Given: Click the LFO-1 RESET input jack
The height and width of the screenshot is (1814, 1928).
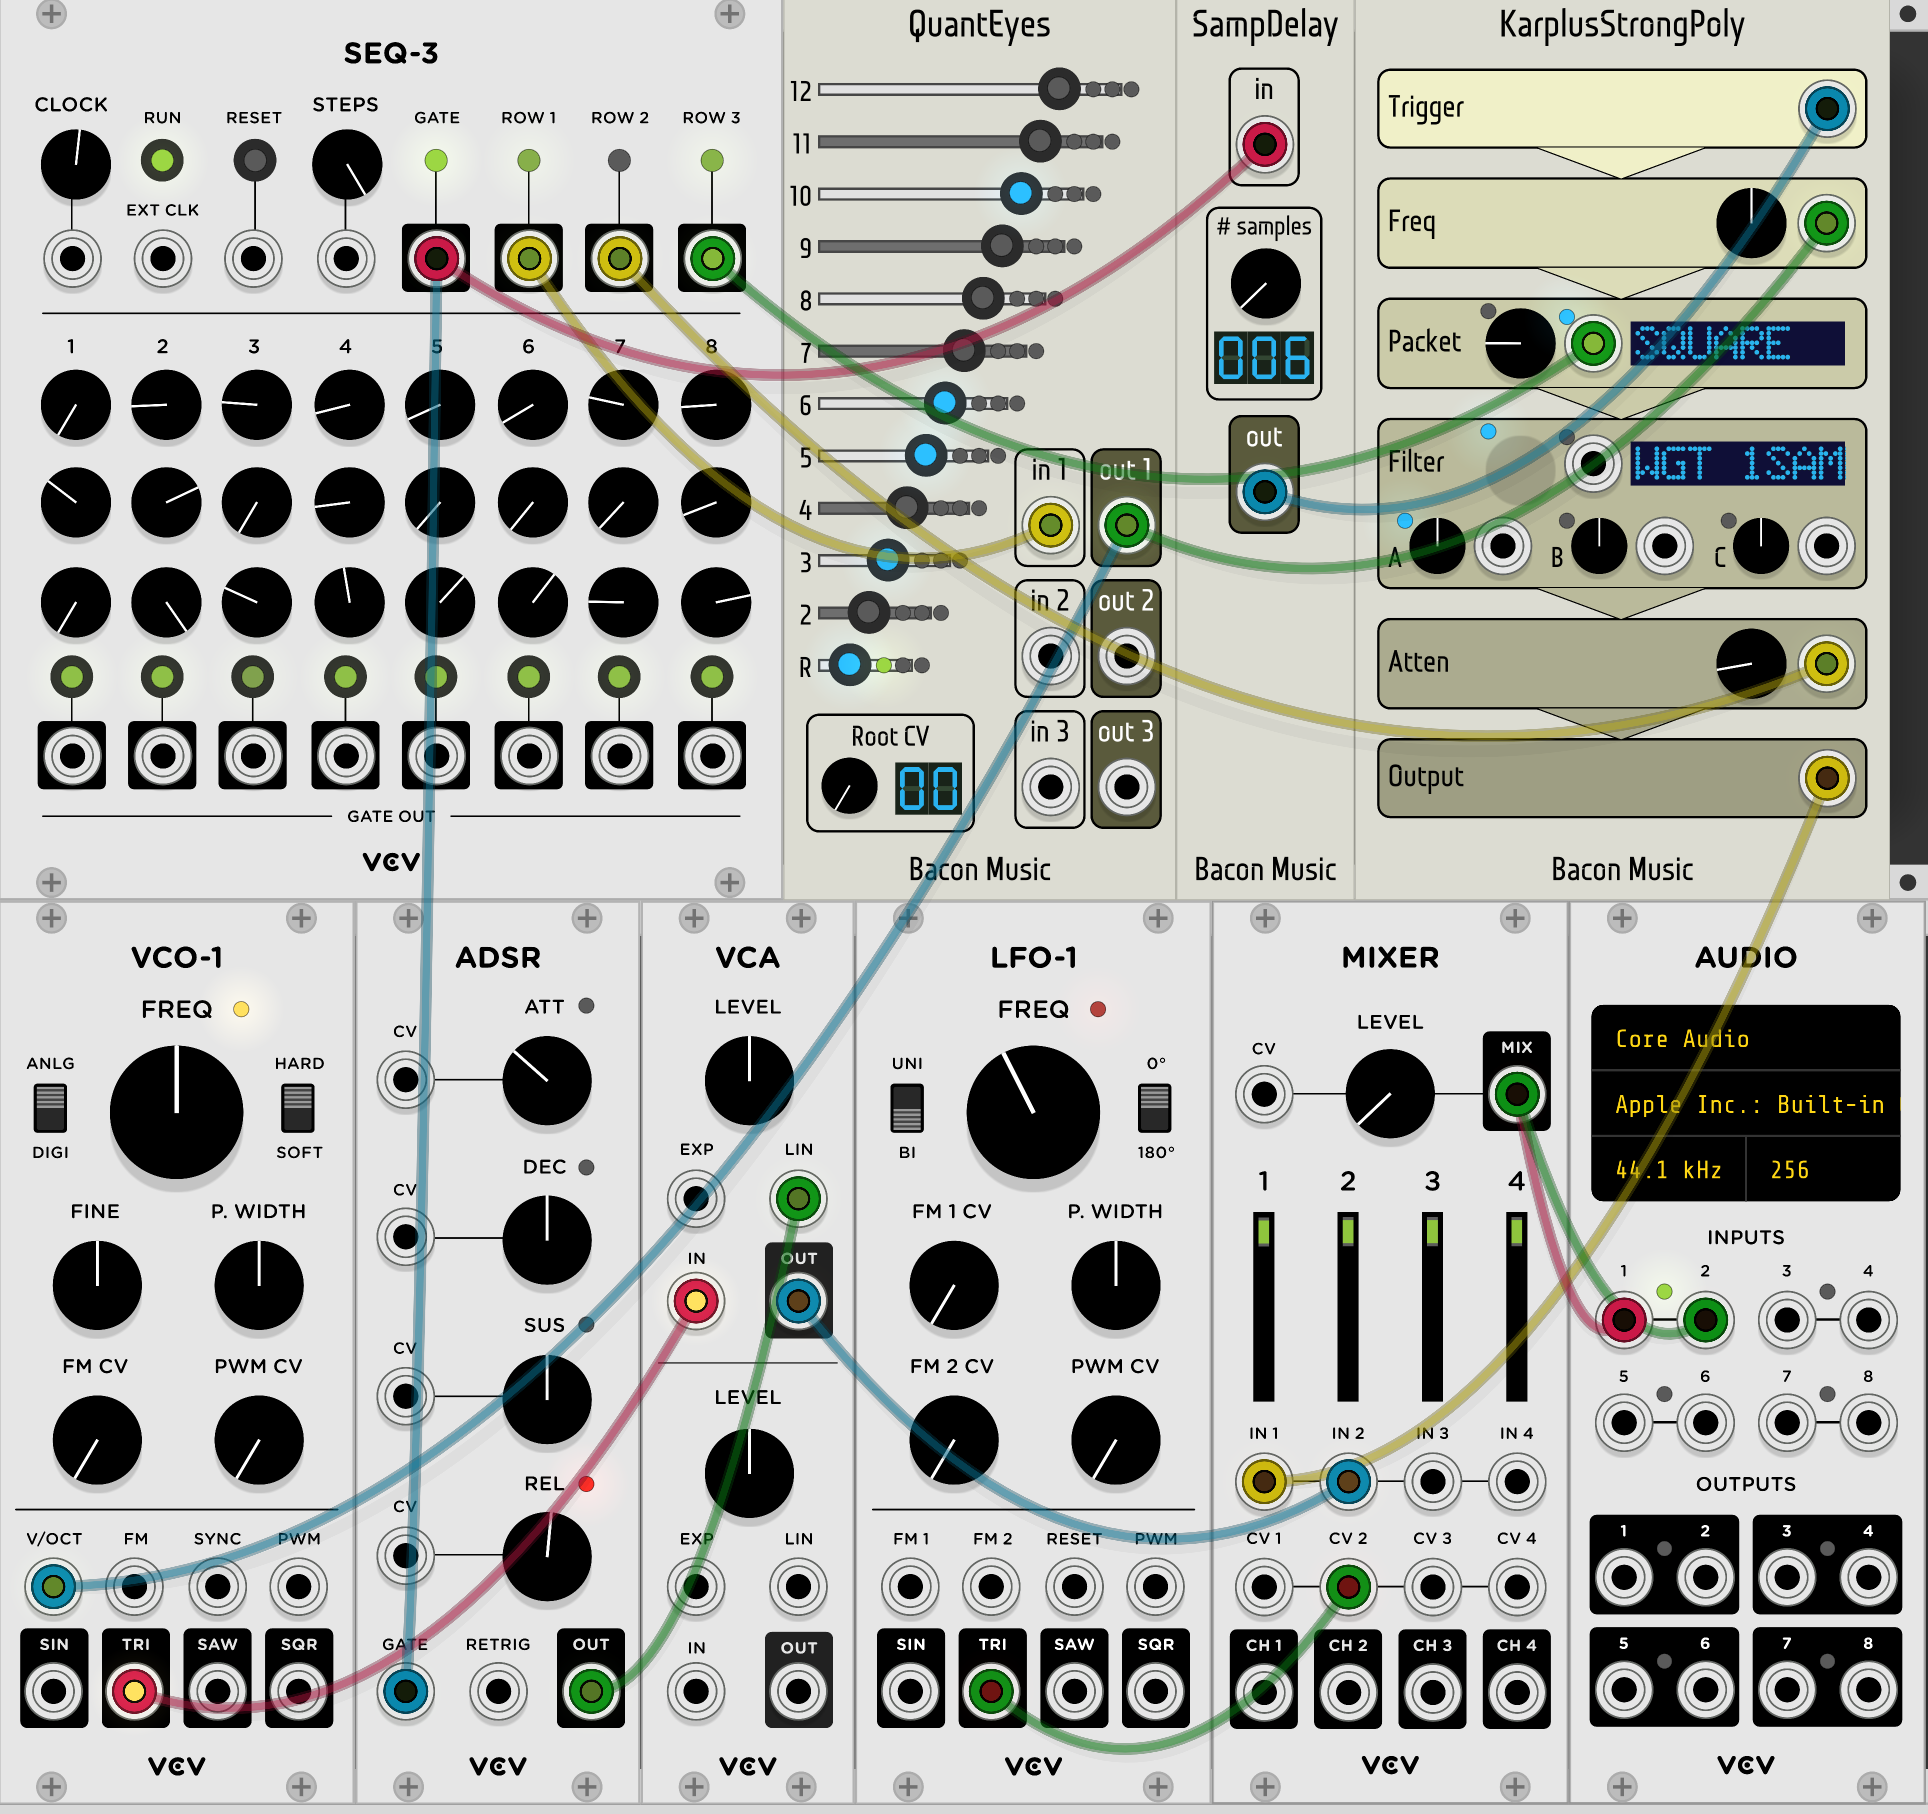Looking at the screenshot, I should click(x=1074, y=1586).
